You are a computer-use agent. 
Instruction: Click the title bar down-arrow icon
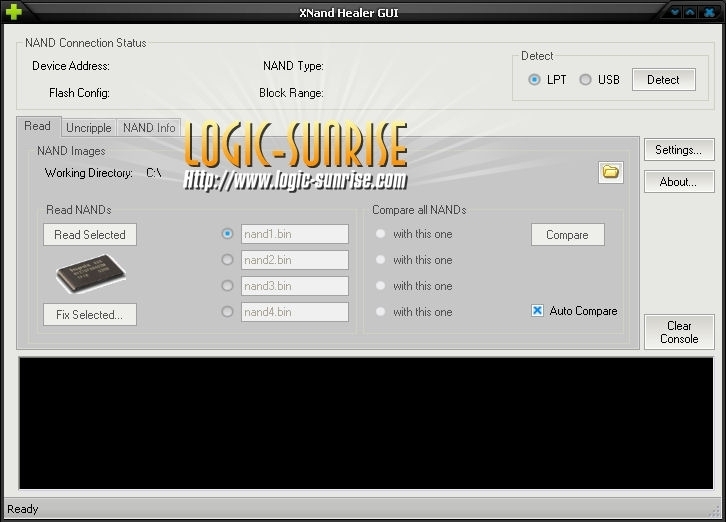pos(675,12)
